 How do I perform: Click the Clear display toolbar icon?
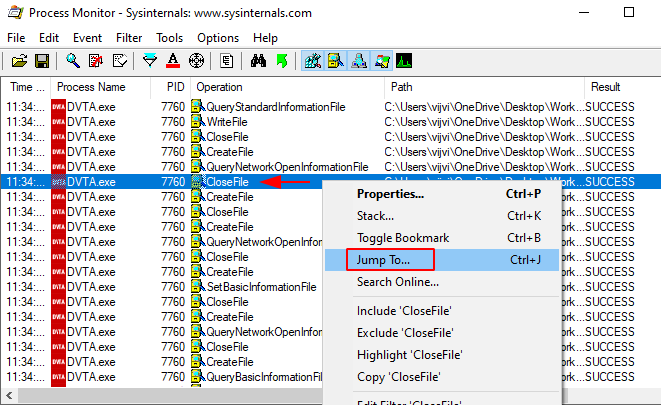tap(120, 61)
